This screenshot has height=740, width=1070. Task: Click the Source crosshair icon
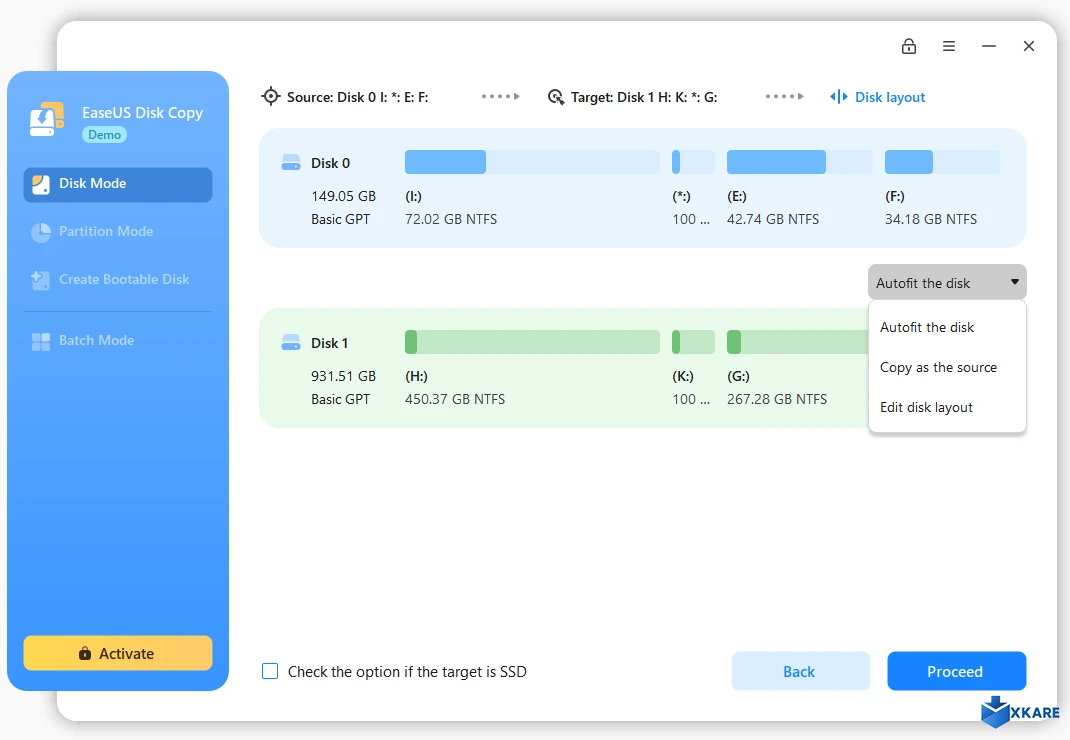[x=271, y=96]
